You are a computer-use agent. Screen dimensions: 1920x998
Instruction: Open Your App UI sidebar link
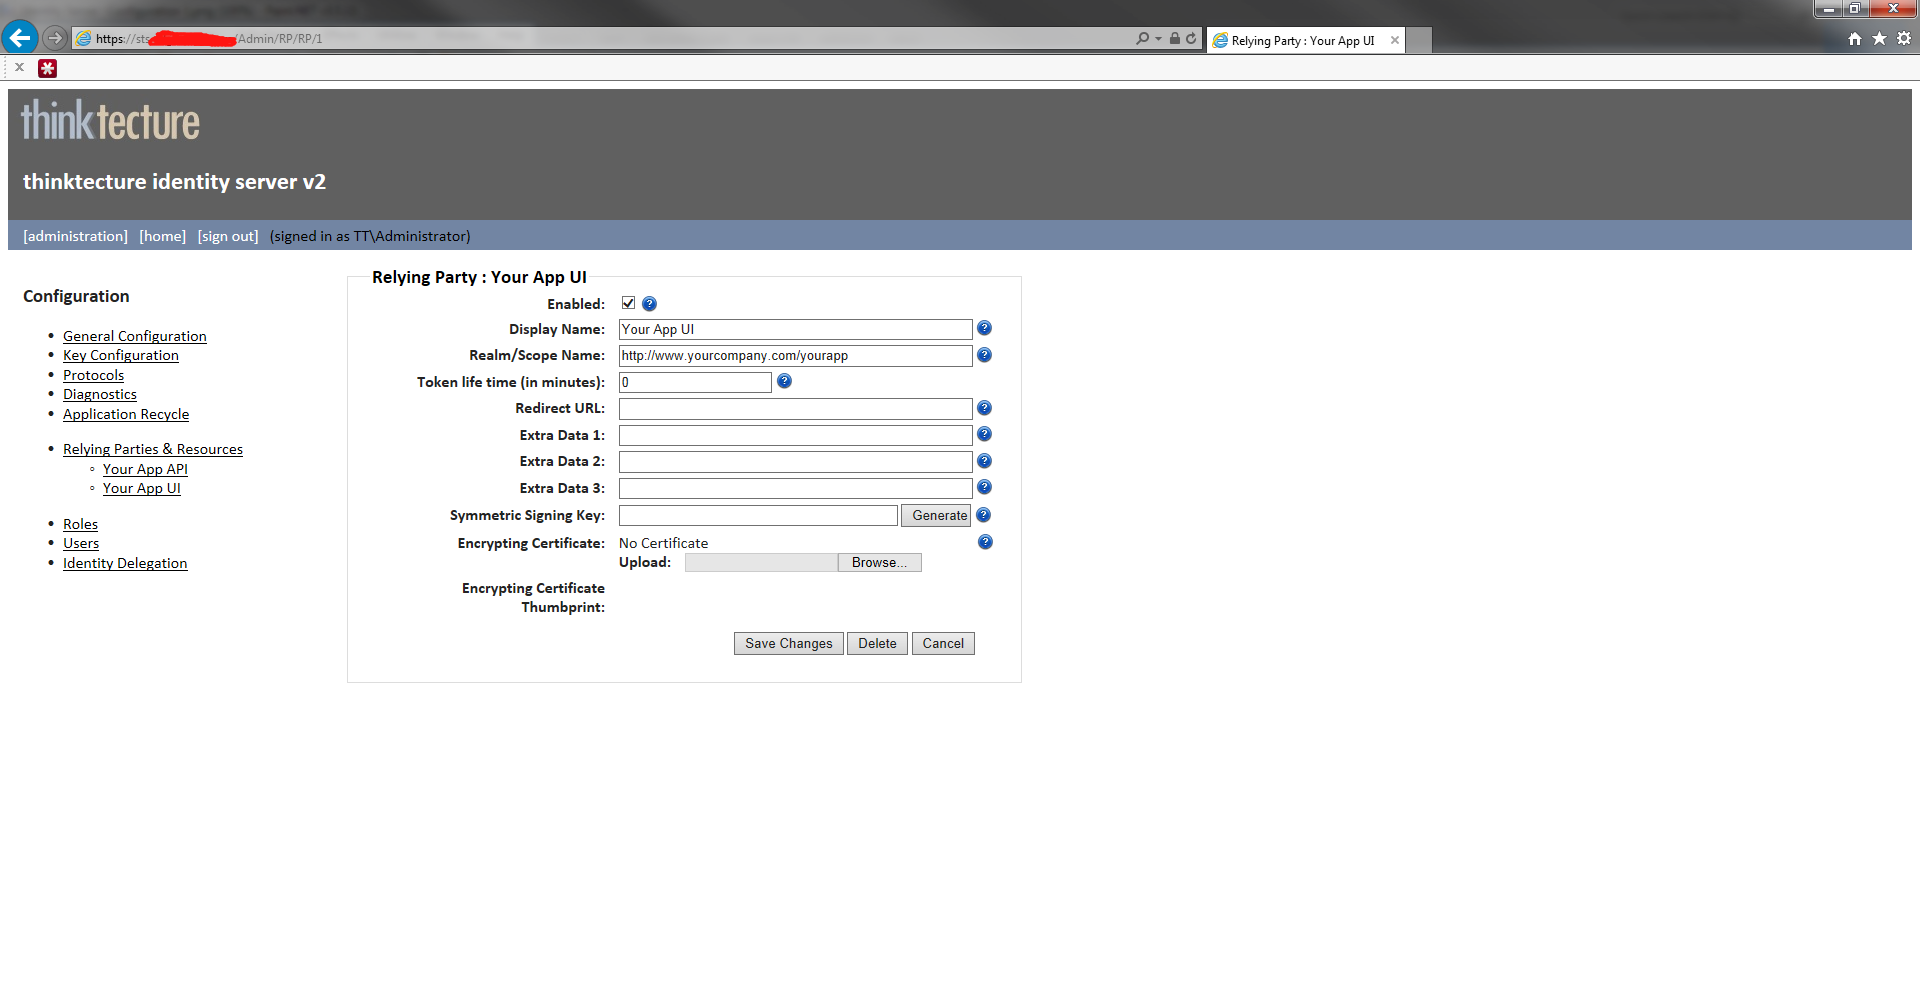(x=142, y=488)
